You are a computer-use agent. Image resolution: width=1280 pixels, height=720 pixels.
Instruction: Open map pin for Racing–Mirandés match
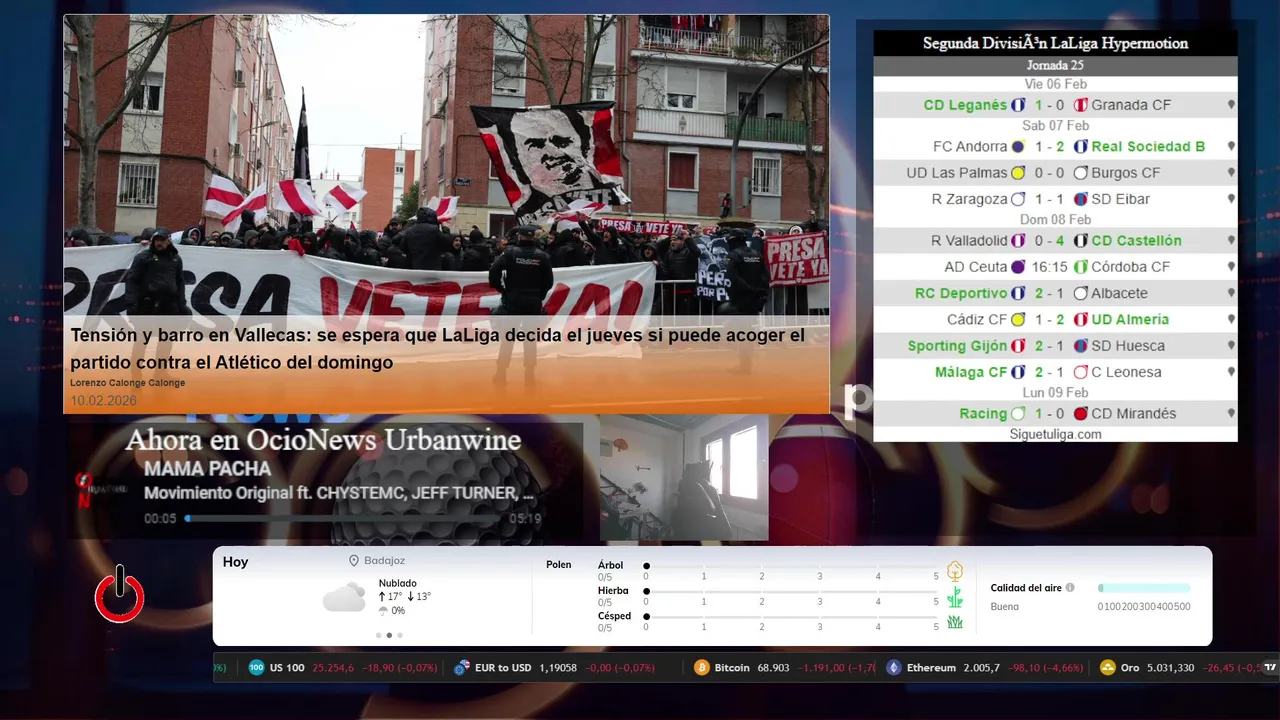1231,414
